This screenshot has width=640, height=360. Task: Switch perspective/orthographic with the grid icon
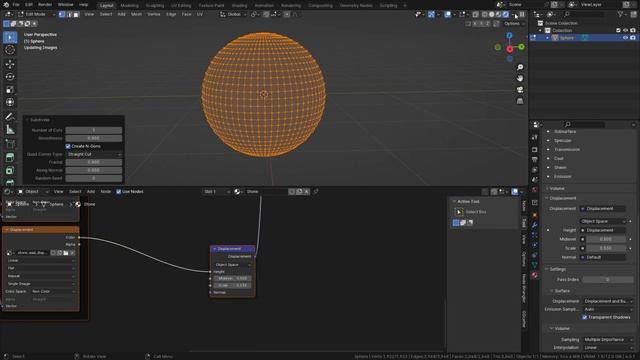(520, 101)
